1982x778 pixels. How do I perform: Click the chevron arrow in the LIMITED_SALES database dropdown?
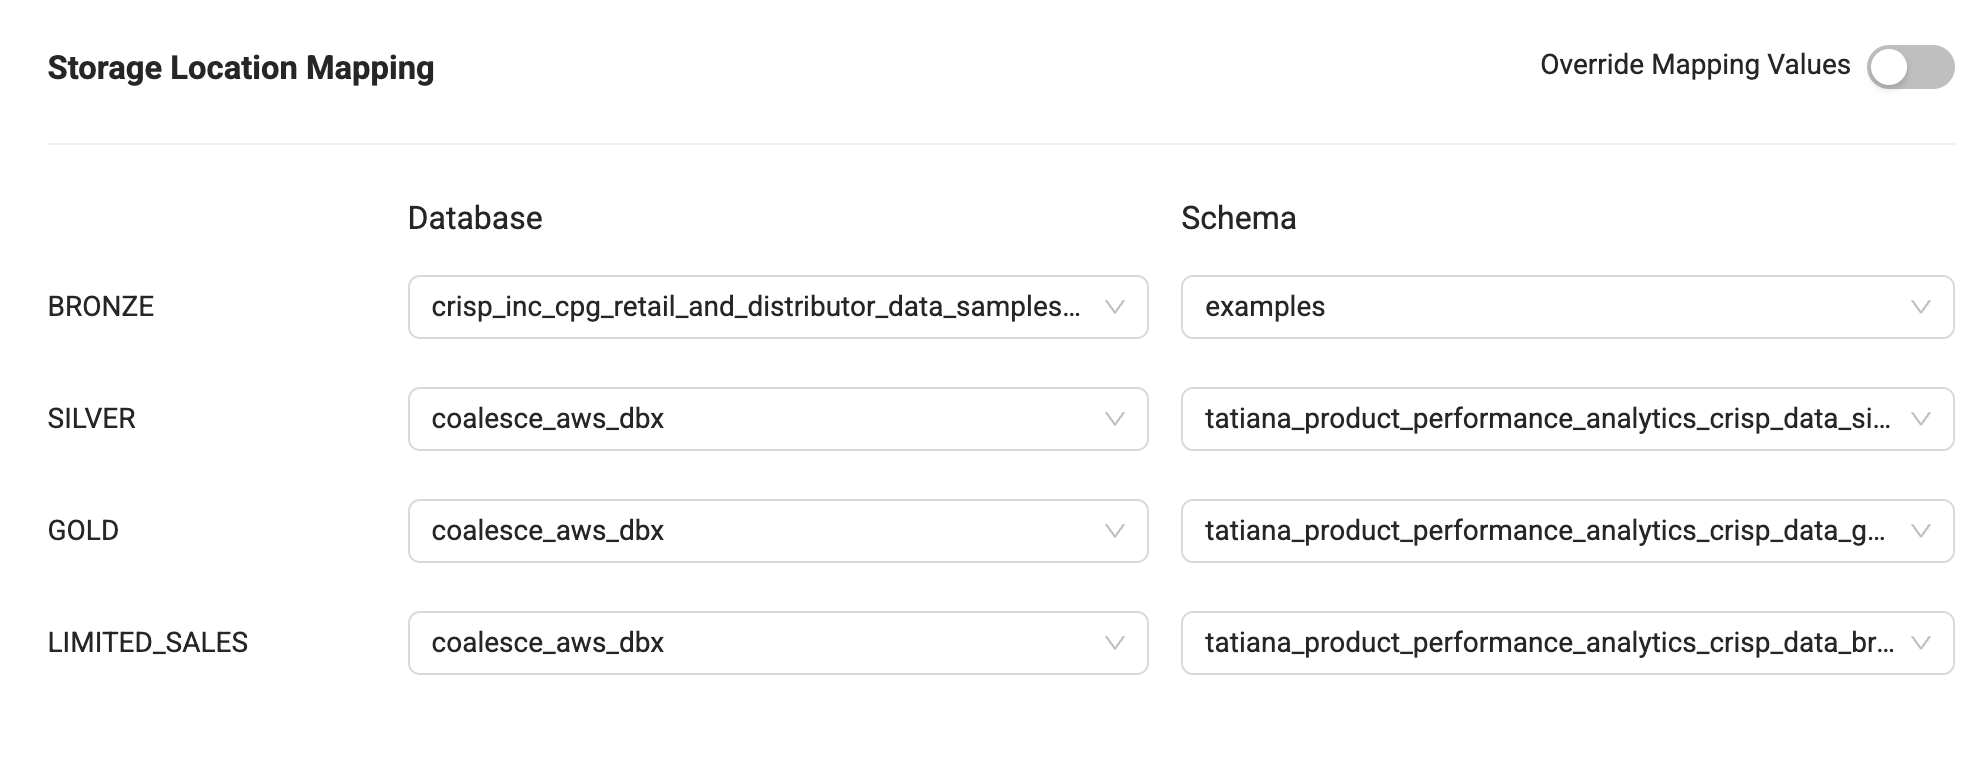1115,643
